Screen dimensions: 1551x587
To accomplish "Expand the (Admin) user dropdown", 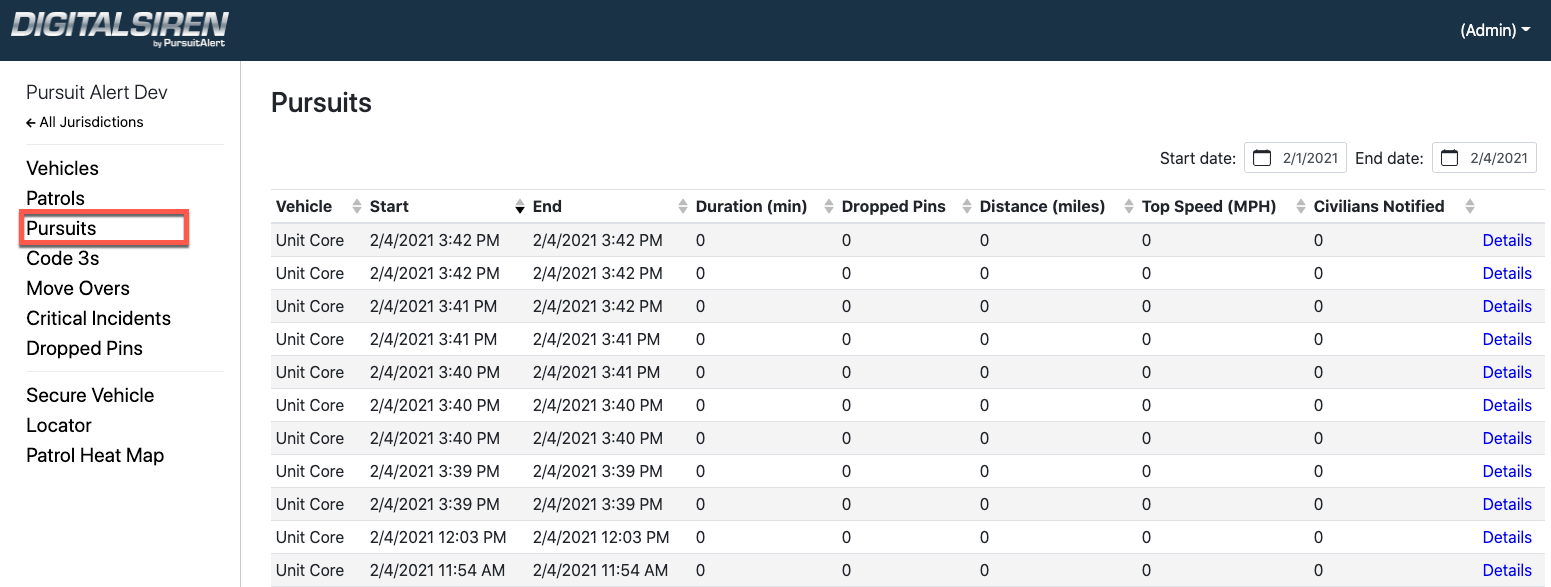I will [x=1495, y=30].
